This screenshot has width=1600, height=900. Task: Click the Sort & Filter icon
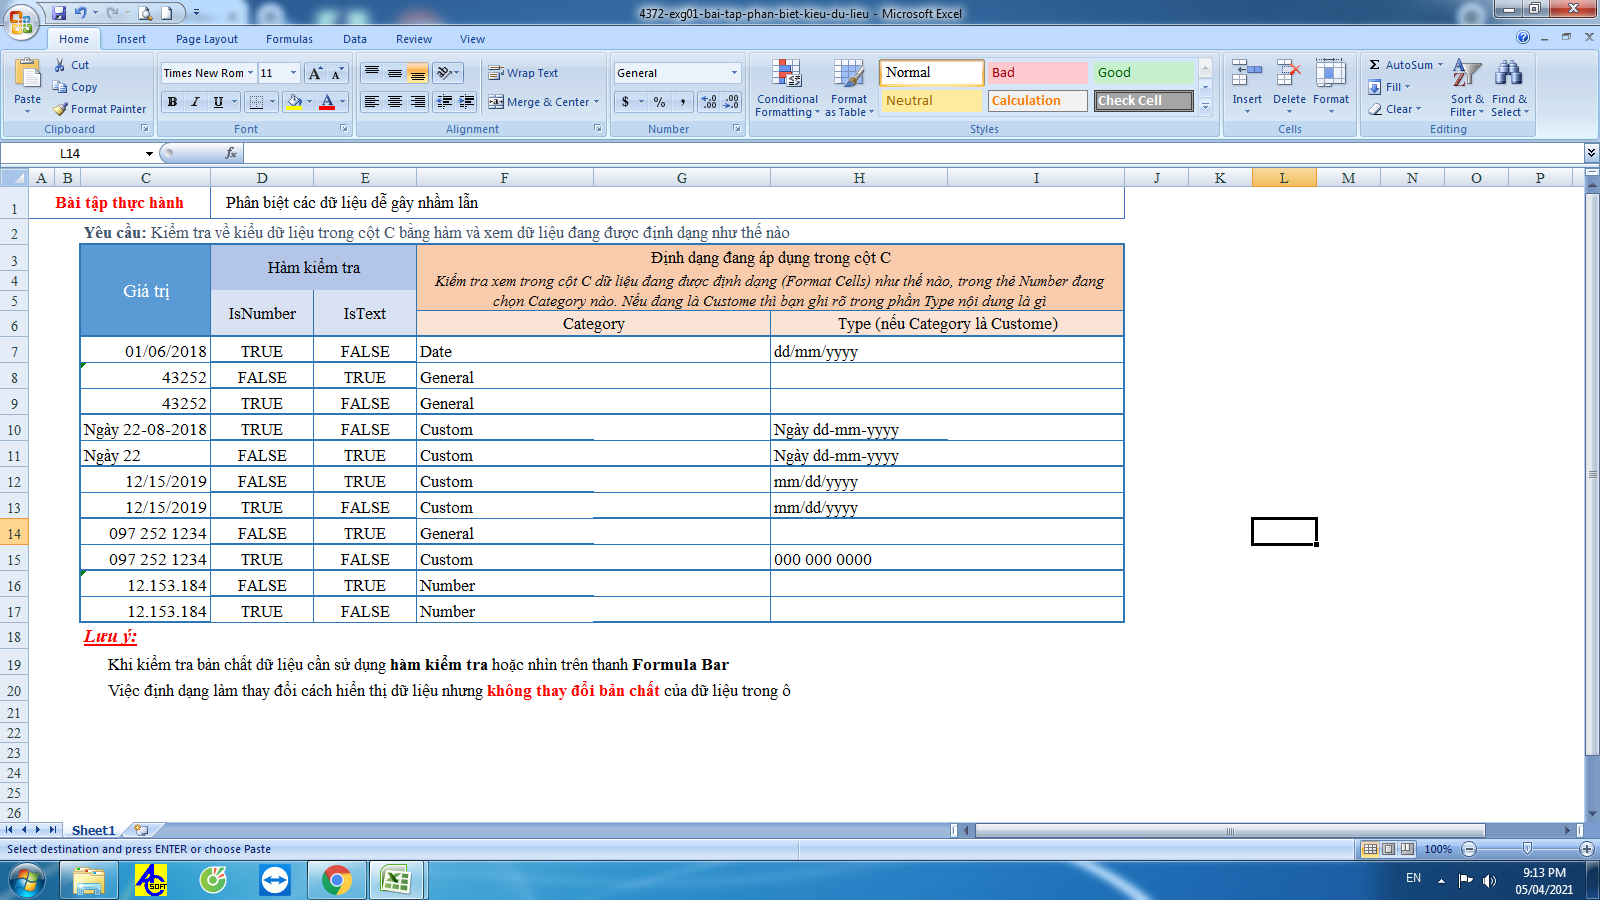(x=1467, y=75)
